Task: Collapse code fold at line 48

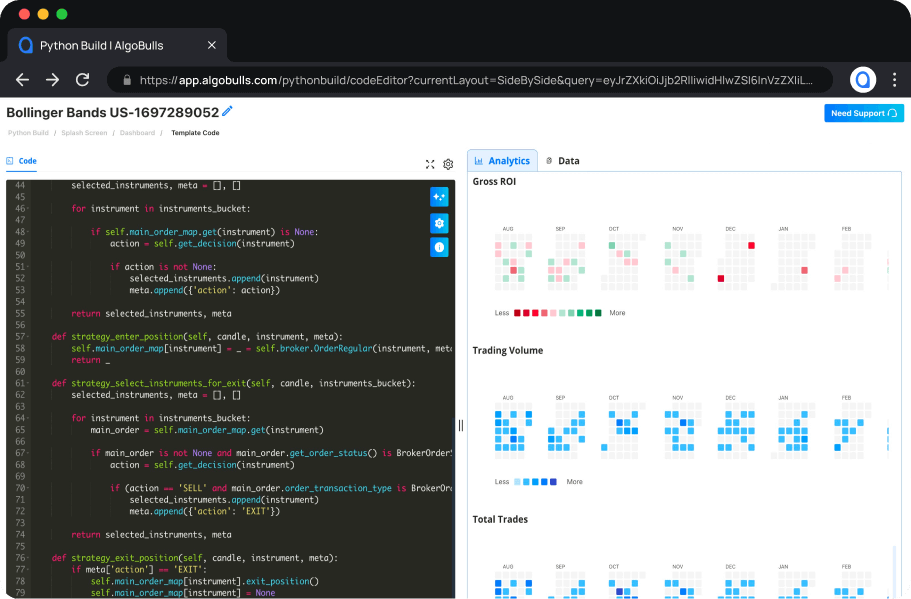Action: point(28,232)
